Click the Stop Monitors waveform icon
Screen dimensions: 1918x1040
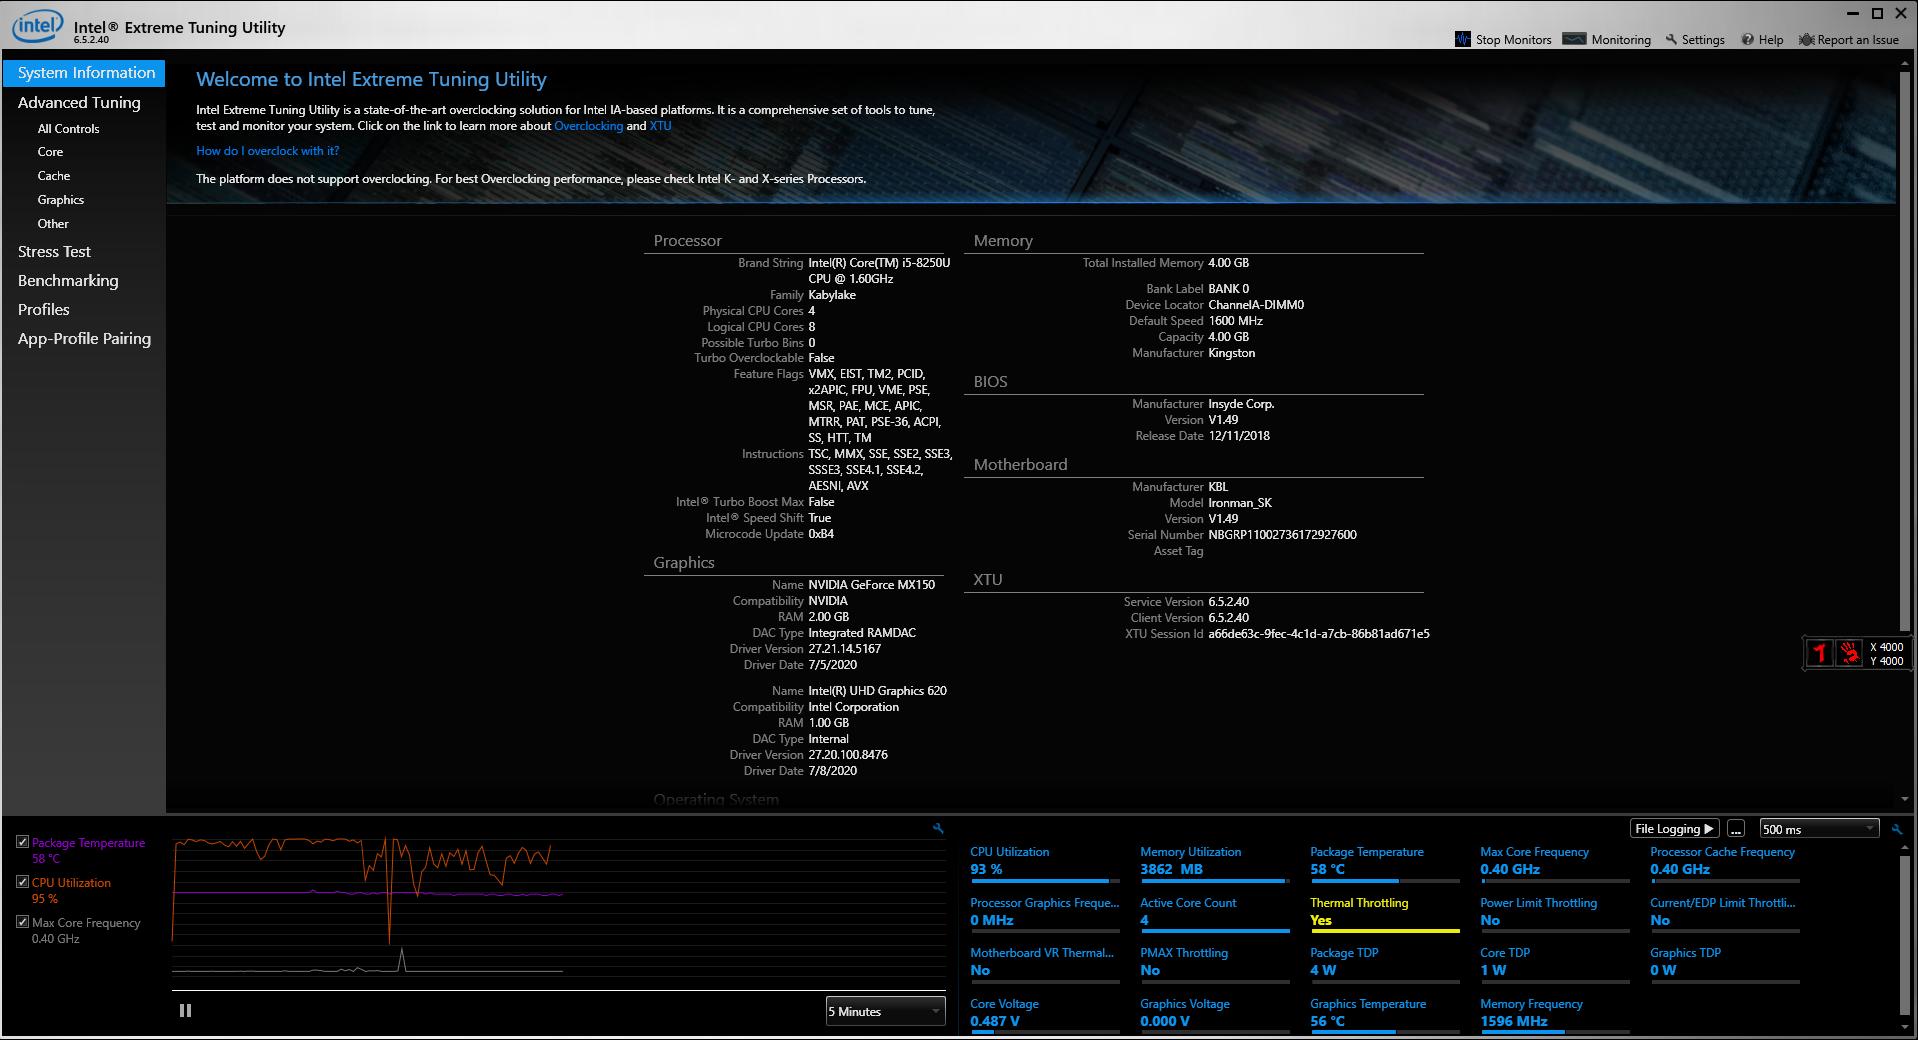pyautogui.click(x=1463, y=40)
